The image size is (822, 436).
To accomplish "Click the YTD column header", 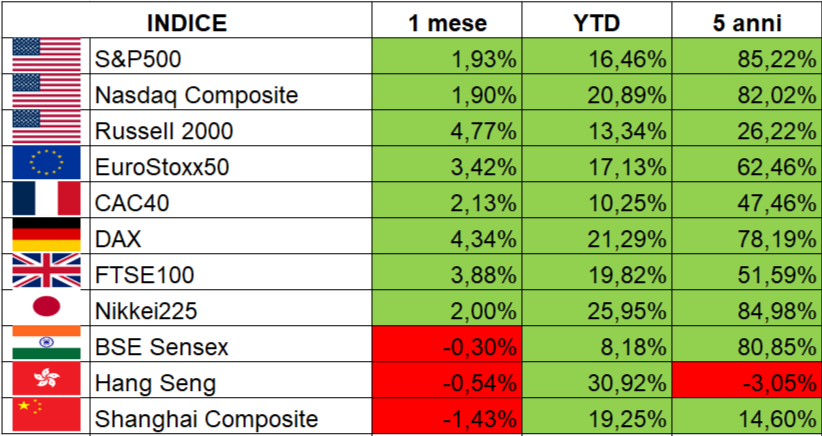I will (596, 22).
